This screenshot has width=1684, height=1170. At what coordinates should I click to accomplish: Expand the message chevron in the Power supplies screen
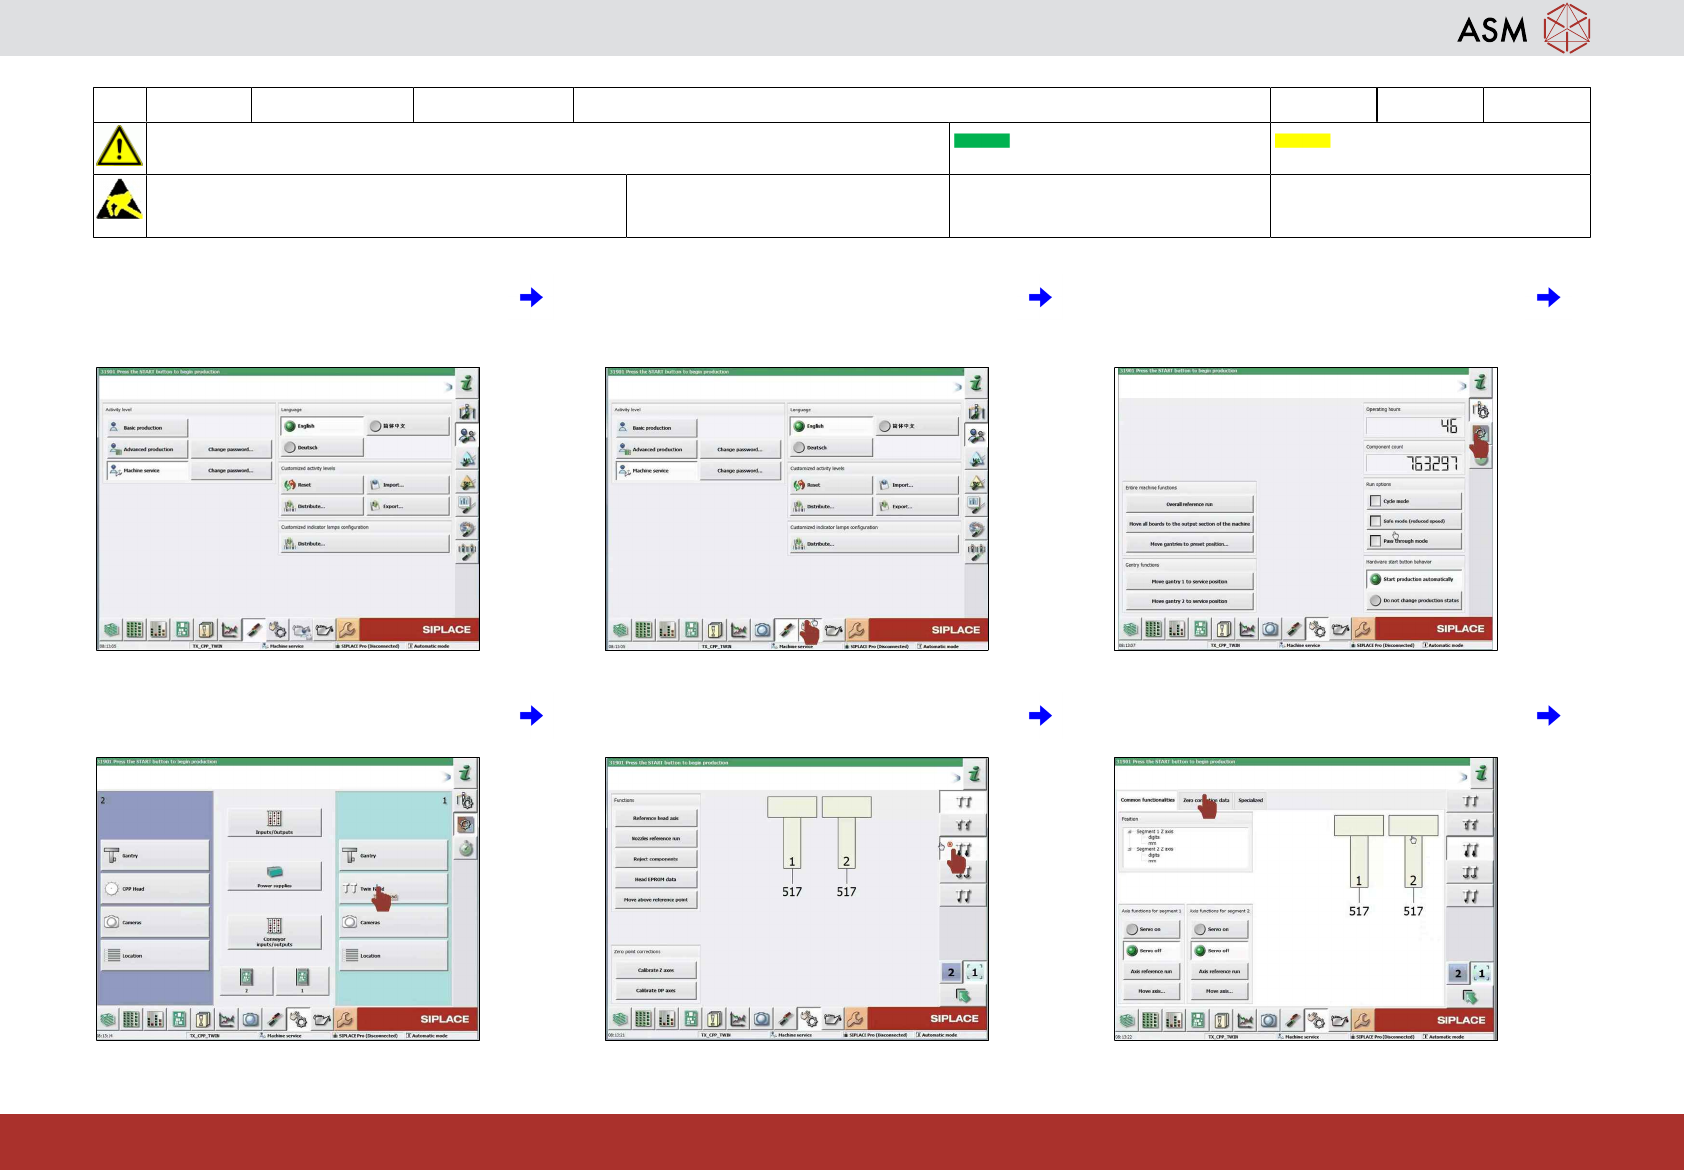tap(447, 776)
